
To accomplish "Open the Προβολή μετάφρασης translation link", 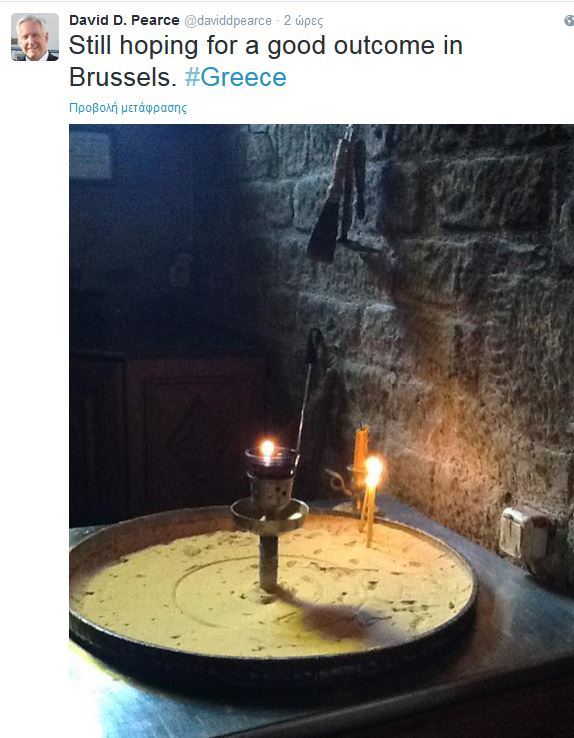I will click(128, 108).
